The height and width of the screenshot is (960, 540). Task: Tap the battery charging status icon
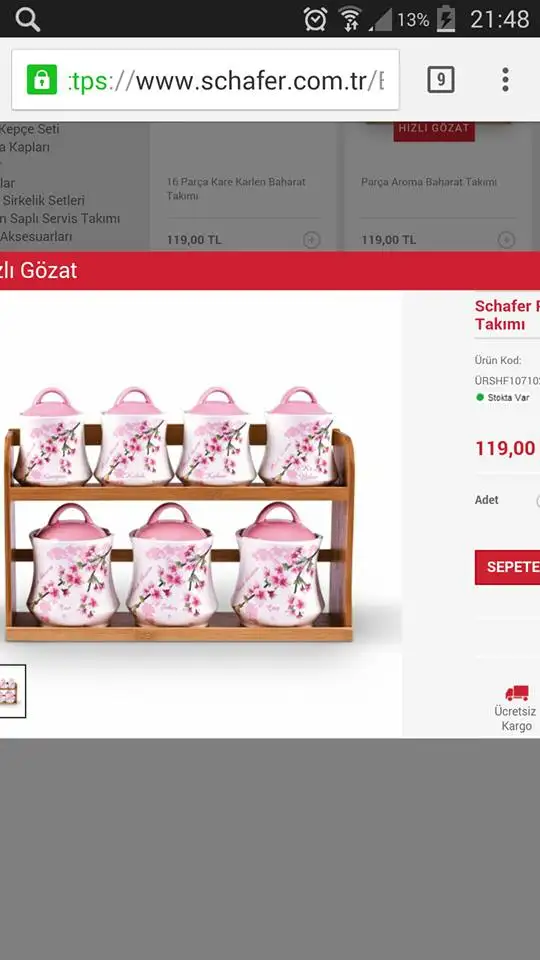pyautogui.click(x=446, y=20)
